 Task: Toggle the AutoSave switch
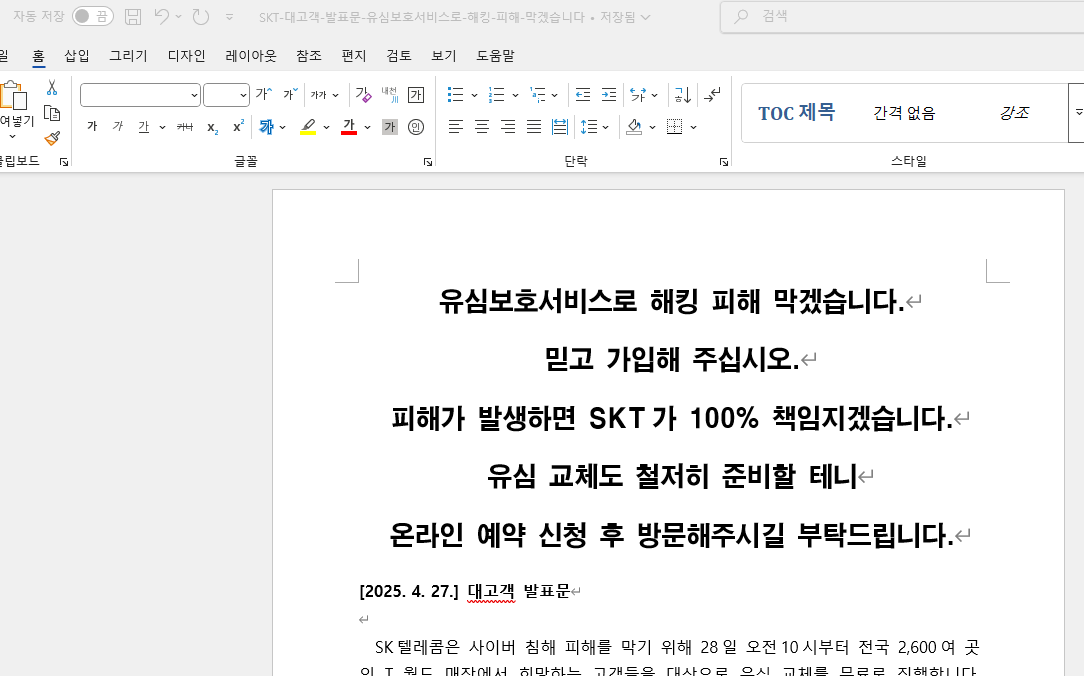[93, 17]
